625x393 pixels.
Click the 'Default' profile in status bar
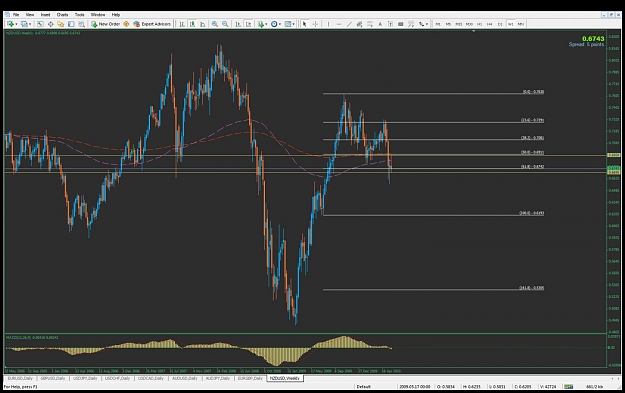click(x=364, y=387)
